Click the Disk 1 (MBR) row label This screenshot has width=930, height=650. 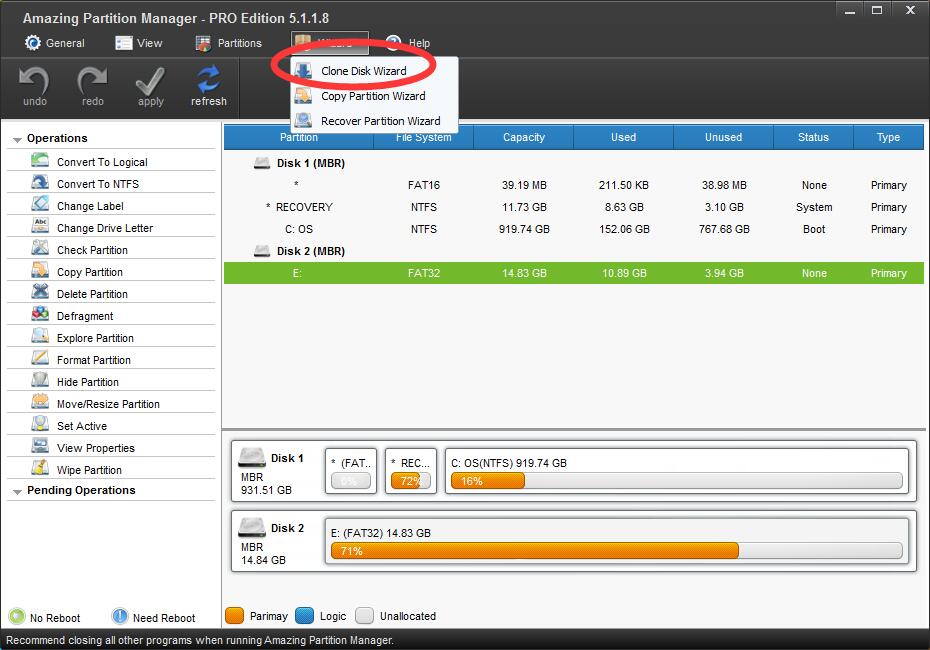(x=311, y=163)
